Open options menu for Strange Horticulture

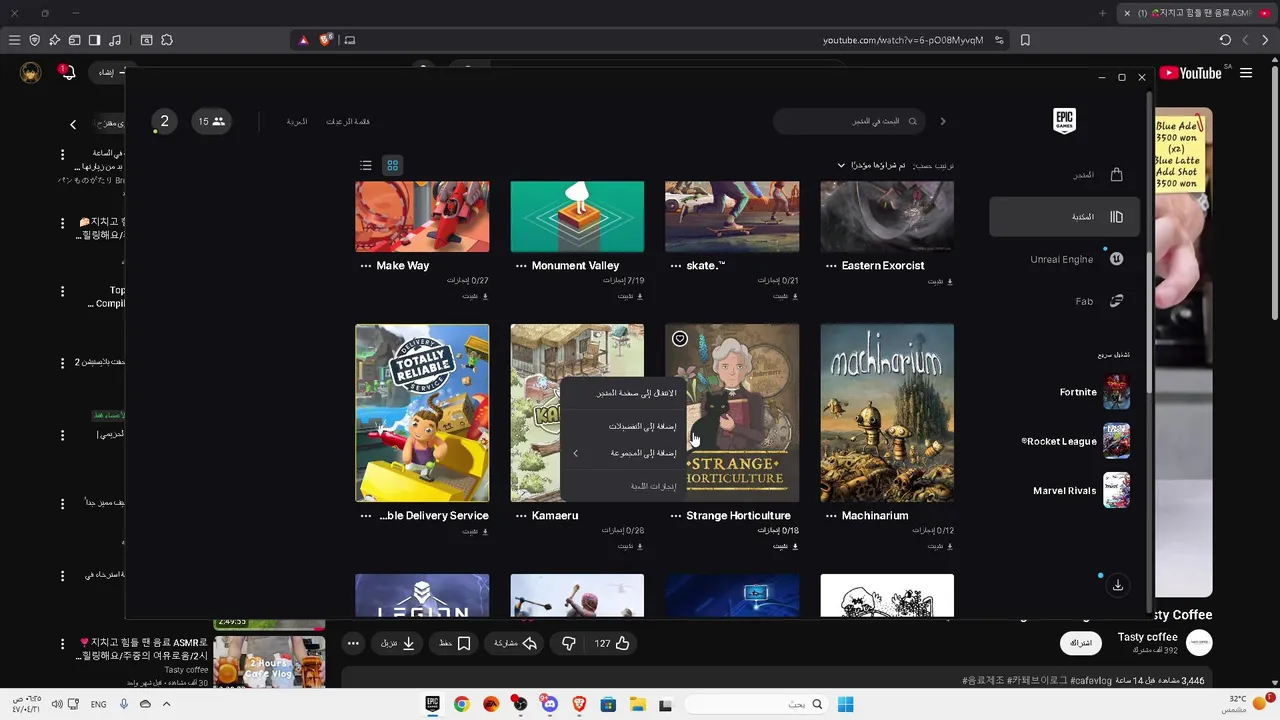(x=676, y=516)
